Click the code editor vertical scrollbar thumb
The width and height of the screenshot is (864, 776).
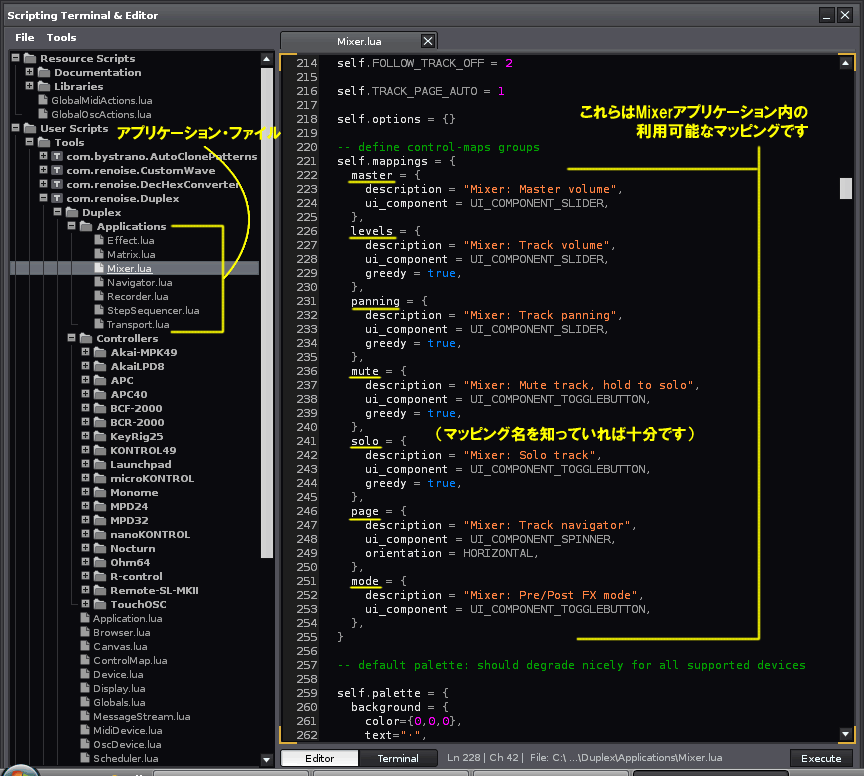click(846, 189)
